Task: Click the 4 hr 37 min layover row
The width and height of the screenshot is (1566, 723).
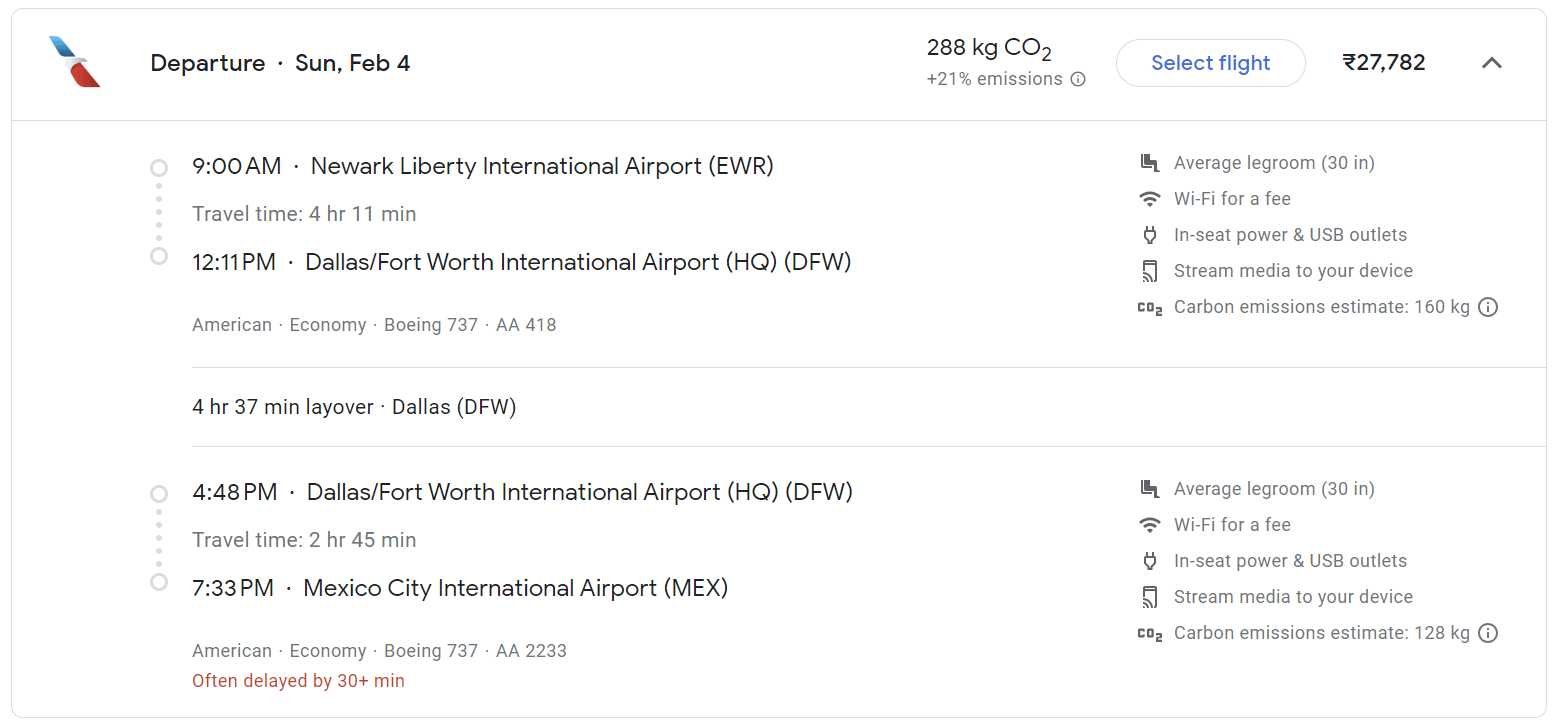Action: click(354, 407)
